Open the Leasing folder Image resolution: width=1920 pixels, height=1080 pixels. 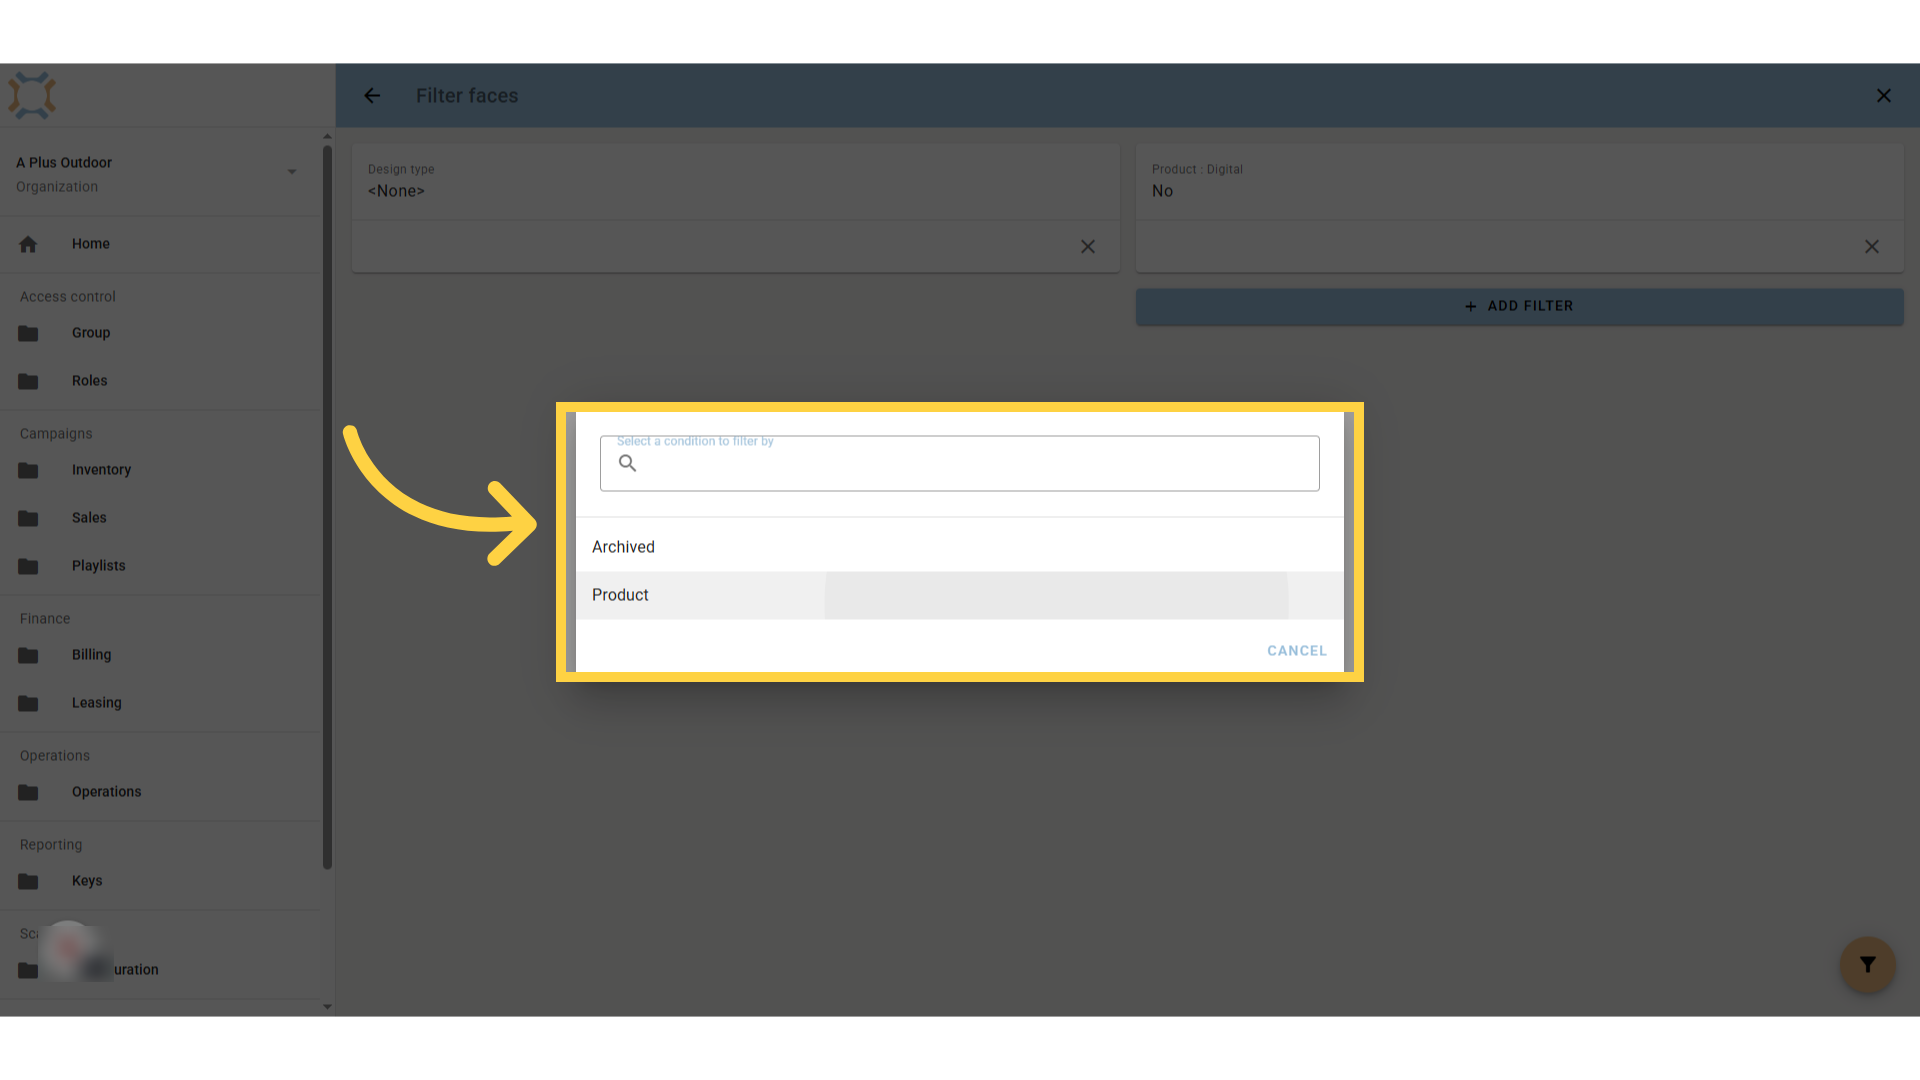pos(160,703)
